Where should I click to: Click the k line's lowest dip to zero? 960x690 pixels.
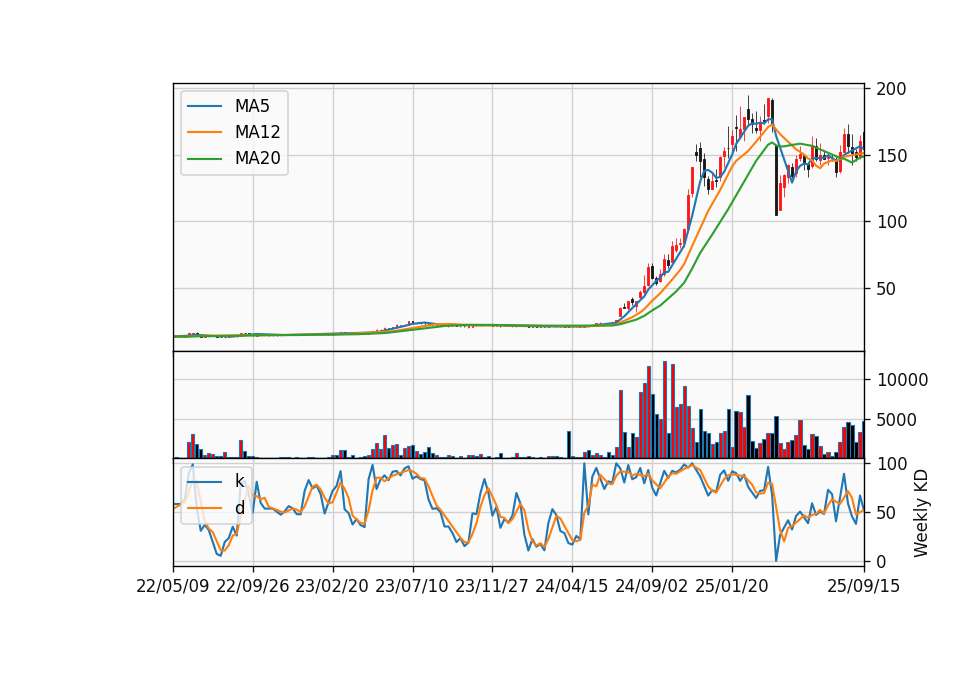click(x=776, y=560)
